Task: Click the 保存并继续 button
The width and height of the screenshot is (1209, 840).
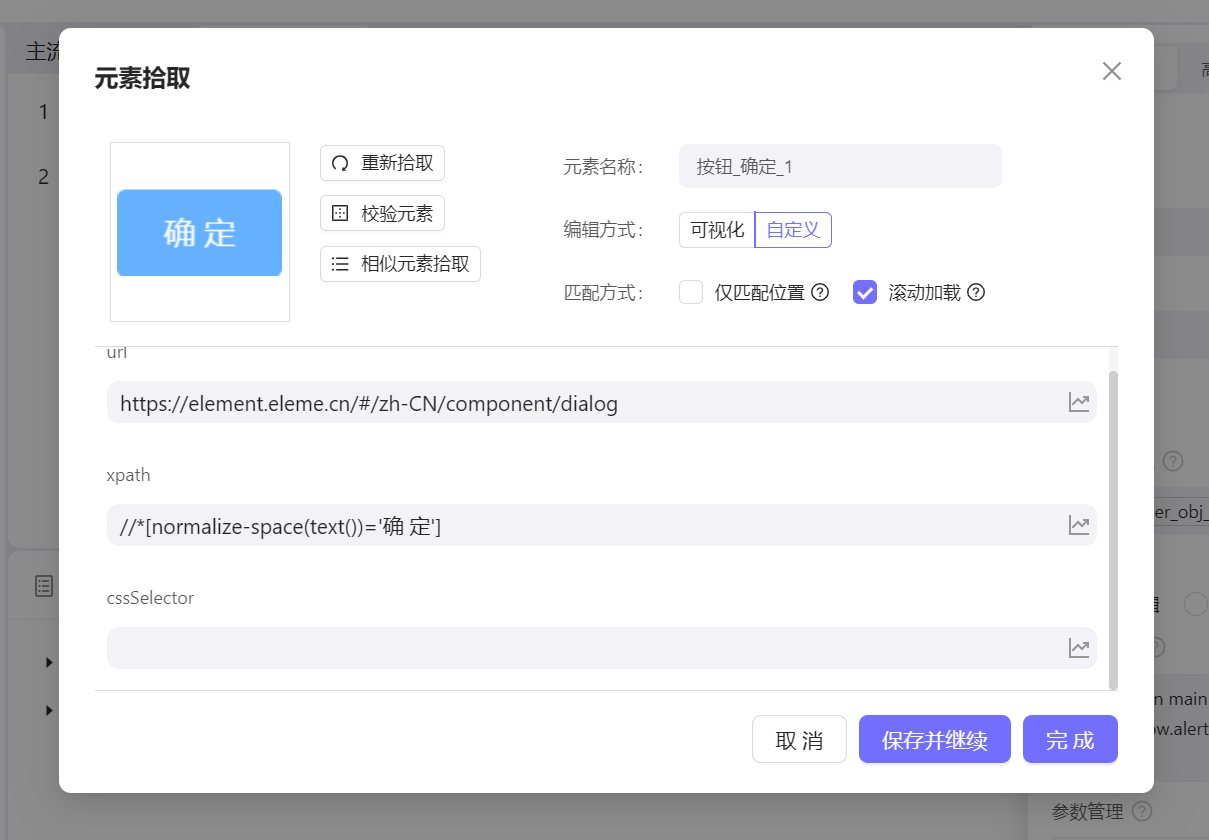Action: tap(934, 739)
